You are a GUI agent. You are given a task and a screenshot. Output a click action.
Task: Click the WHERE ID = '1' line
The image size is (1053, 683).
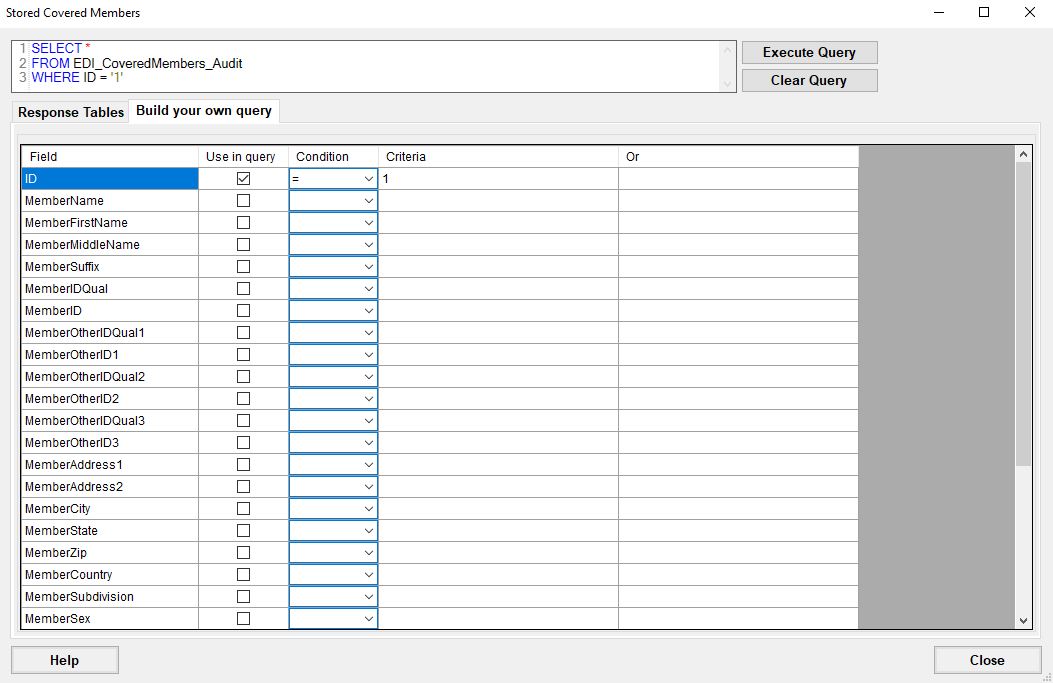(x=77, y=78)
